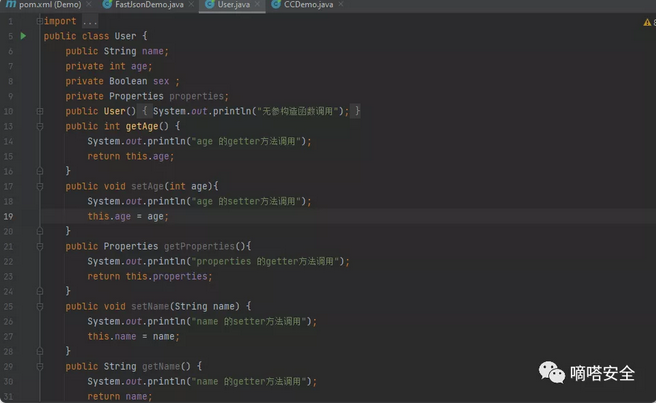Click 'this.name = name;' on line 27
656x403 pixels.
pyautogui.click(x=133, y=336)
